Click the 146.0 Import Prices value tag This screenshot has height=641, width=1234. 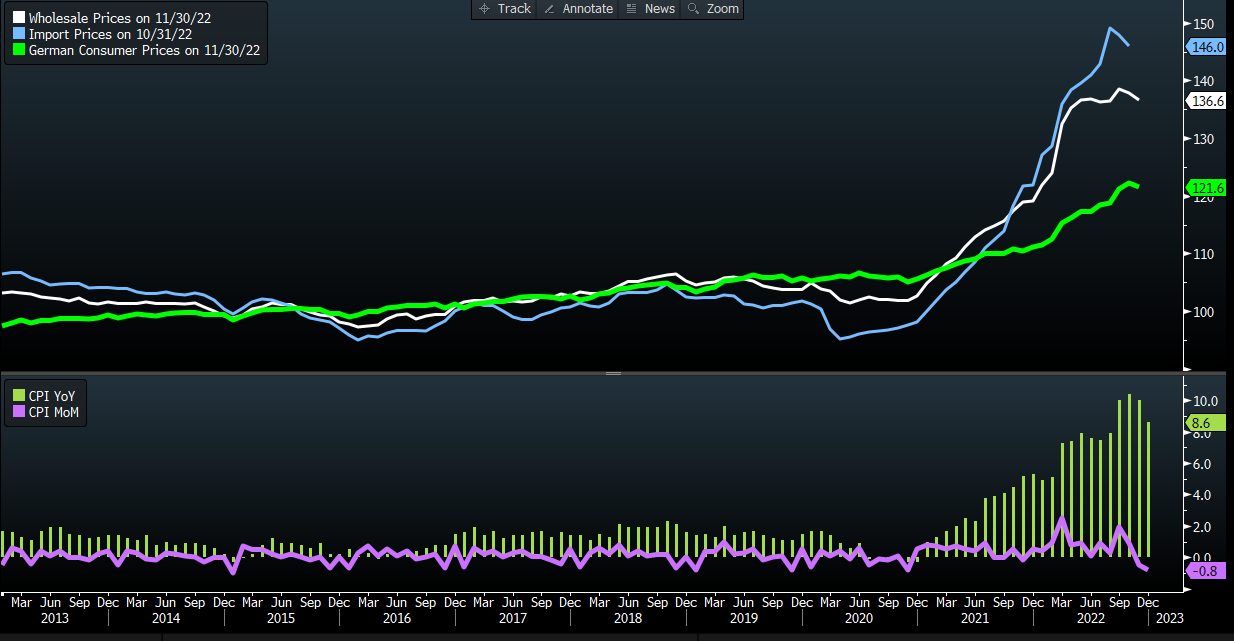coord(1206,46)
